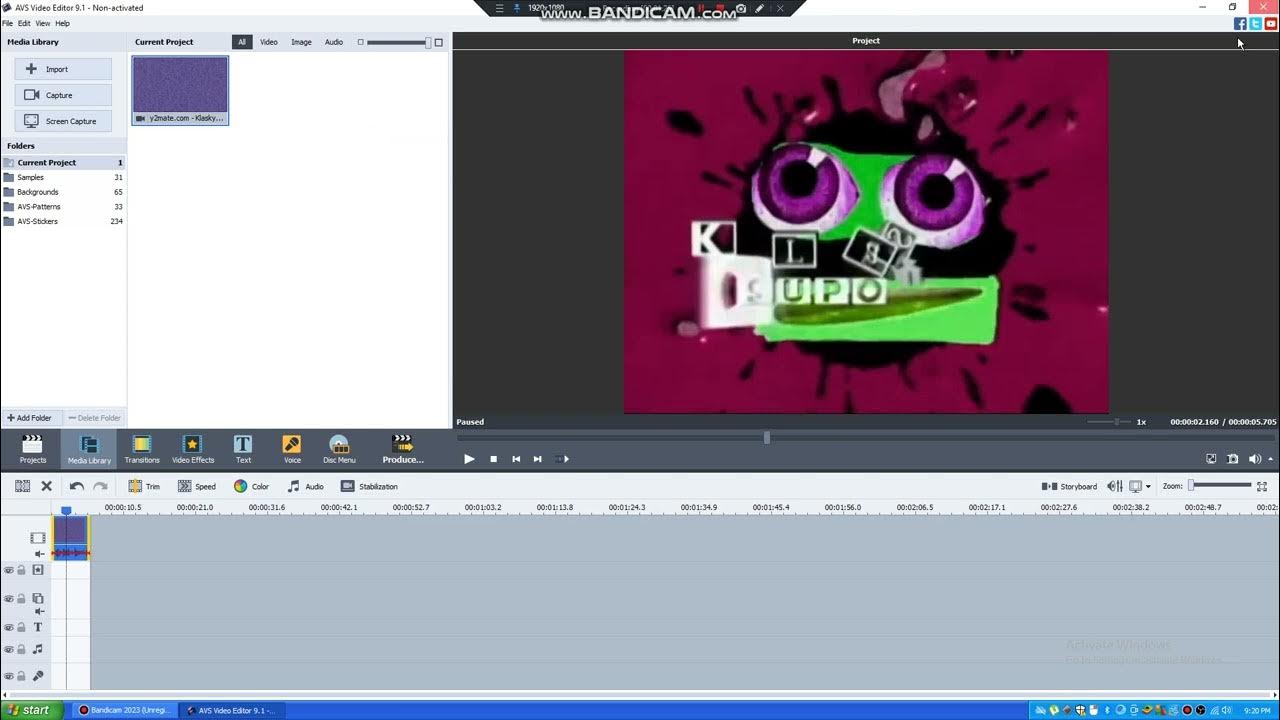Click the Capture button
Screen dimensions: 1280x720
click(63, 95)
